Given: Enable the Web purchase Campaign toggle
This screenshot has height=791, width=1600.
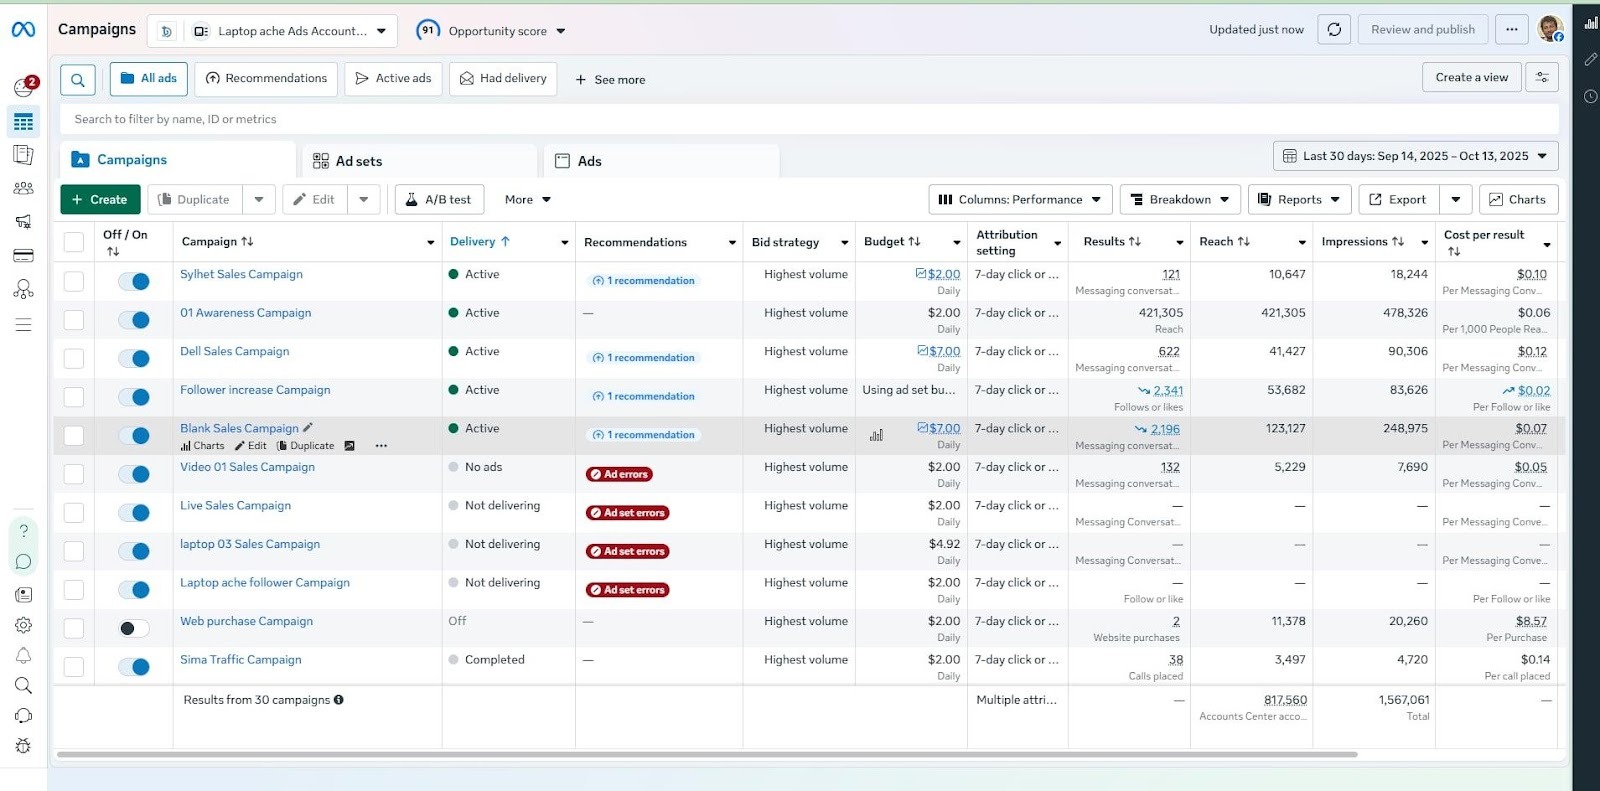Looking at the screenshot, I should point(134,628).
